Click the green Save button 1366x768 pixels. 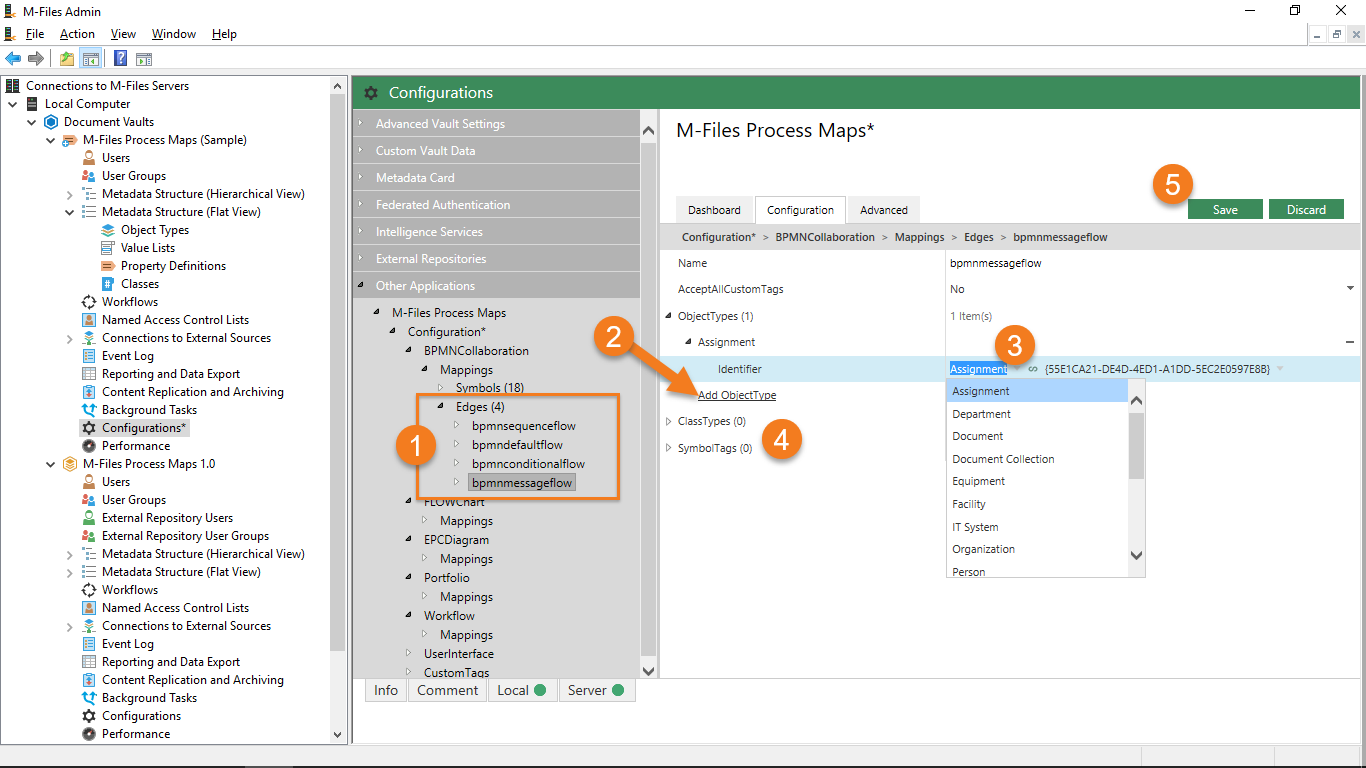(x=1225, y=210)
